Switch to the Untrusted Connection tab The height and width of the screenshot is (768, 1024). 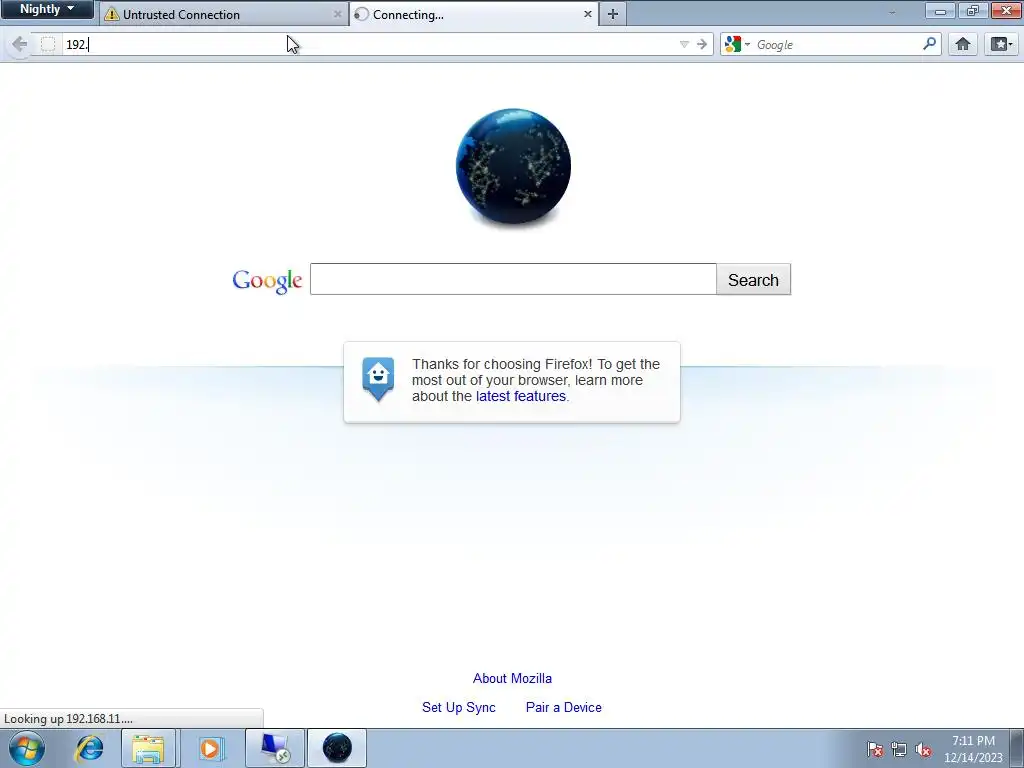(223, 14)
